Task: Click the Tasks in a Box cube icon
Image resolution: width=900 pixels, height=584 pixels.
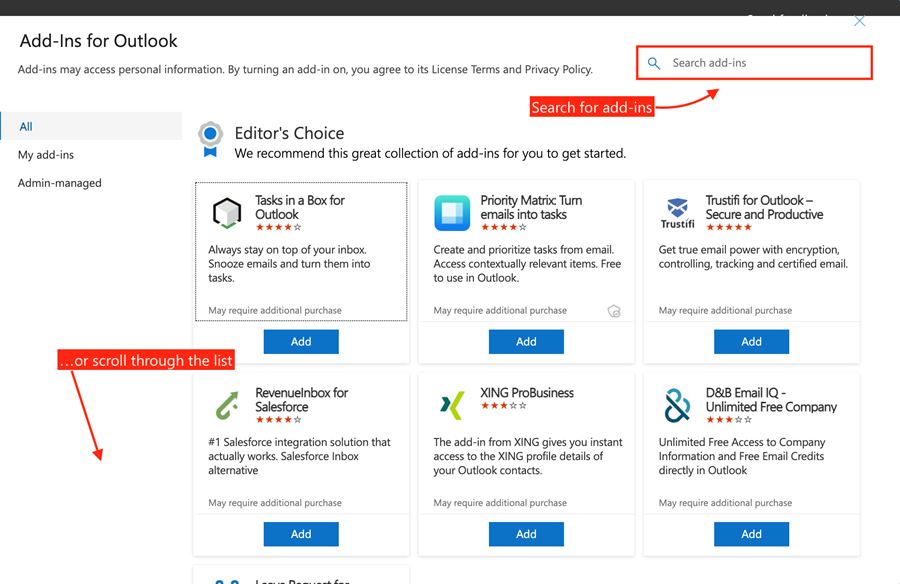Action: [227, 213]
